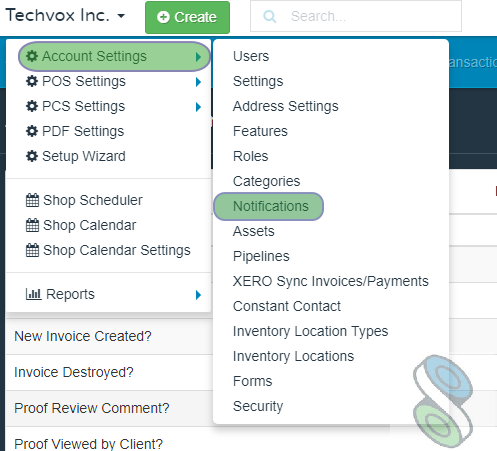Expand the Account Settings submenu arrow
This screenshot has width=497, height=451.
198,57
